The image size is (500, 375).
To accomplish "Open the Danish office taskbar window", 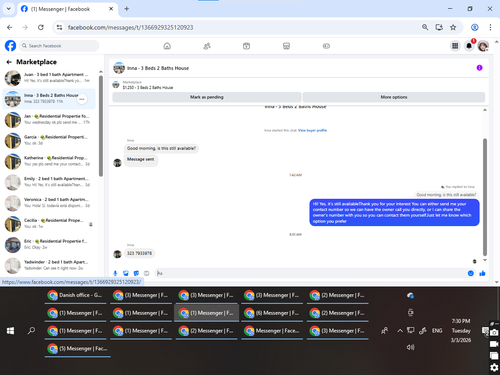I will pyautogui.click(x=75, y=295).
